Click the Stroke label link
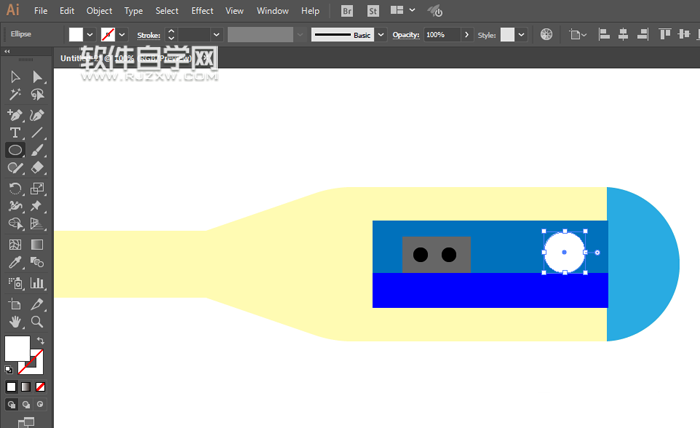 click(149, 35)
